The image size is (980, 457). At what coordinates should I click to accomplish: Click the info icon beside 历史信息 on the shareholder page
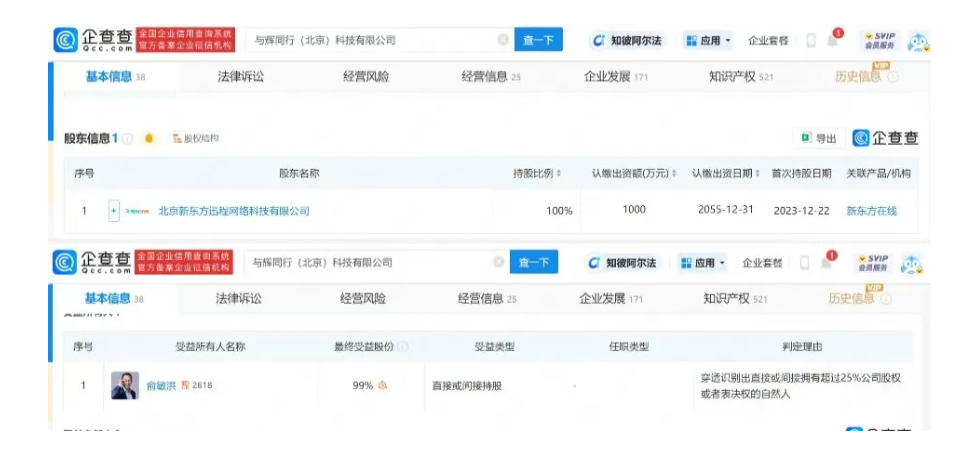pos(892,77)
